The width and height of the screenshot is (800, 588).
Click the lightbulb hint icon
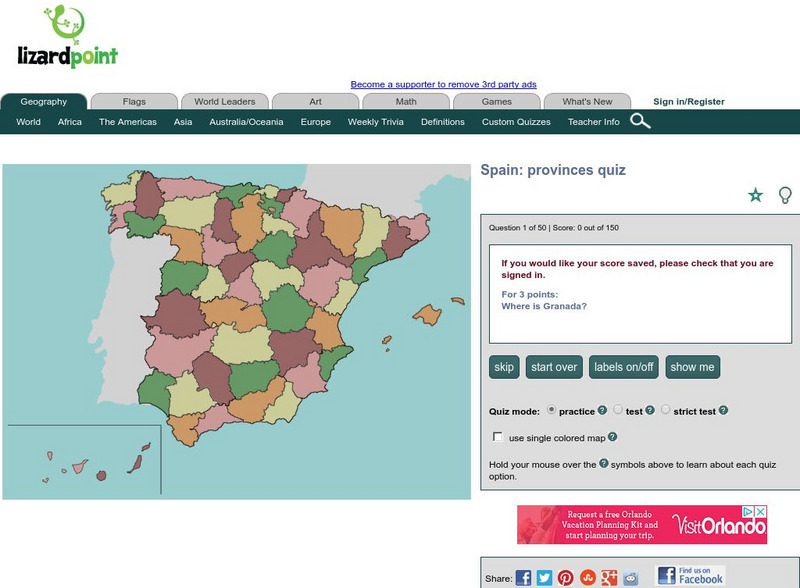pos(785,195)
